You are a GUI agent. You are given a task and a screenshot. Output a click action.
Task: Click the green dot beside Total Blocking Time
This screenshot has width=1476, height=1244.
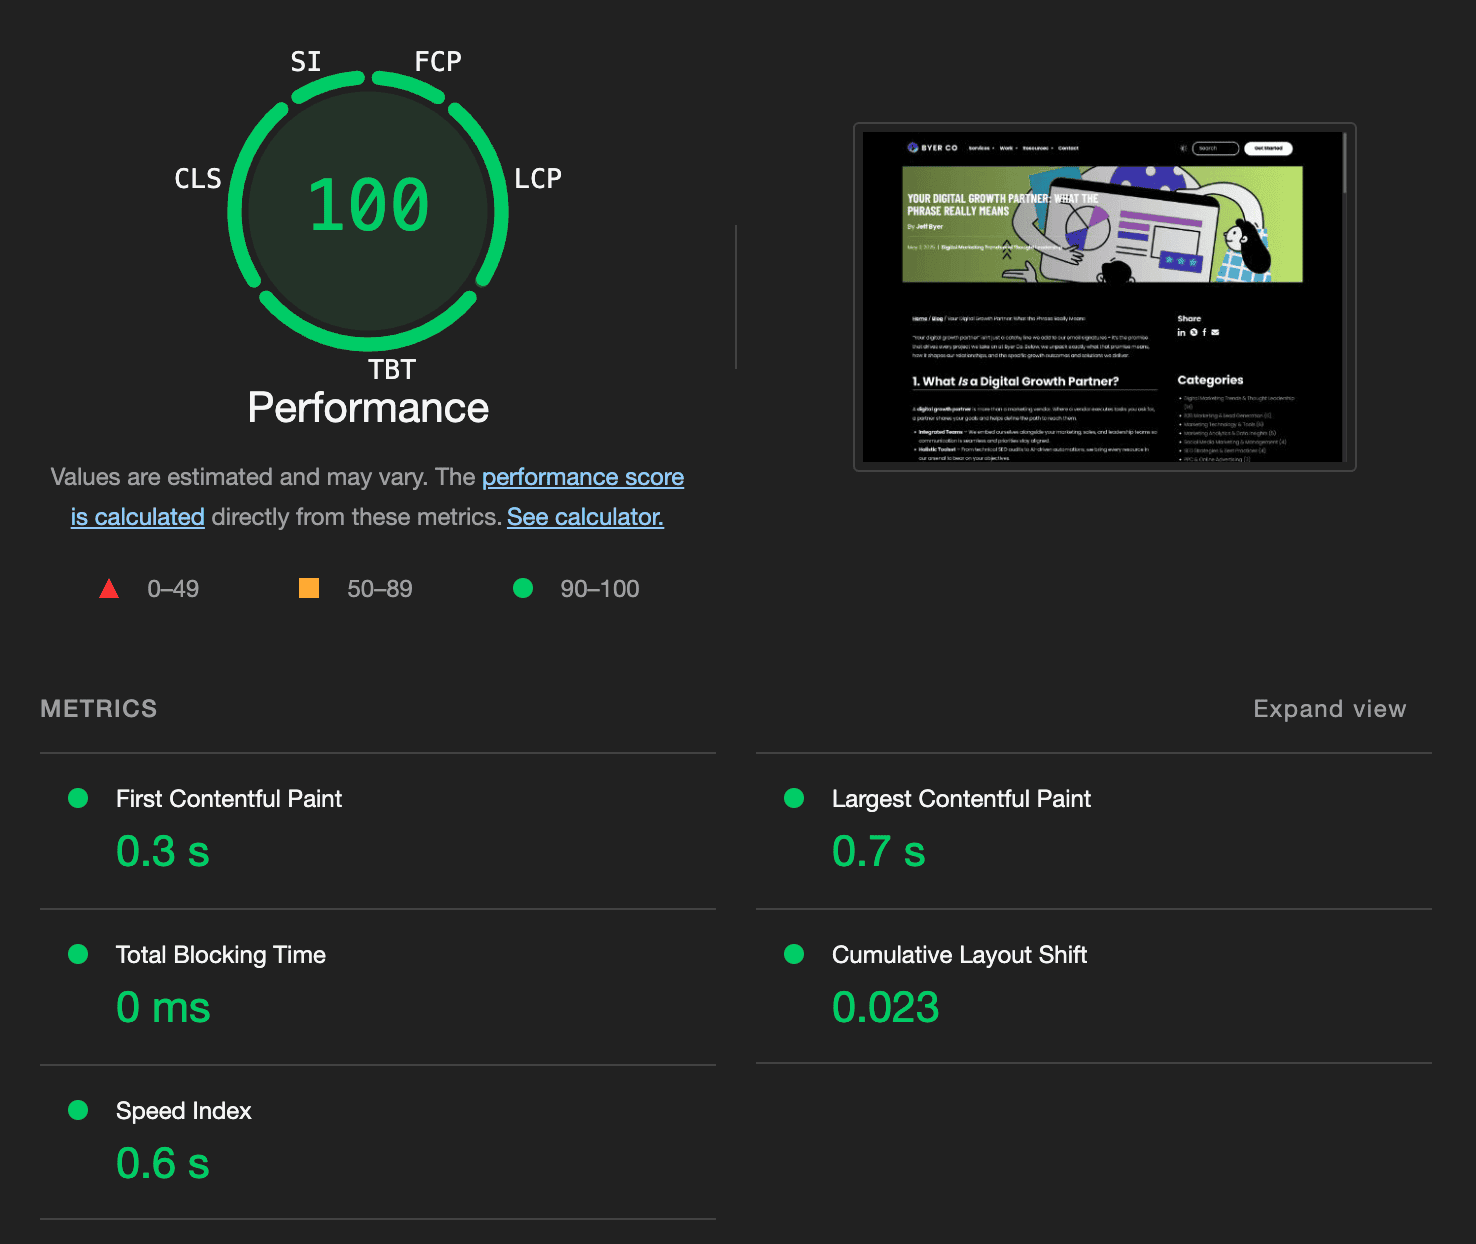point(78,954)
